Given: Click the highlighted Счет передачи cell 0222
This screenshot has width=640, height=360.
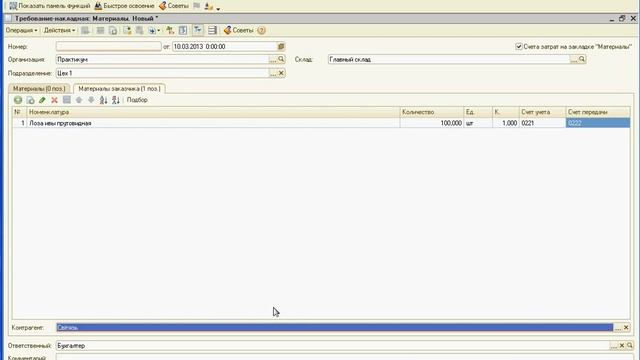Looking at the screenshot, I should (598, 123).
